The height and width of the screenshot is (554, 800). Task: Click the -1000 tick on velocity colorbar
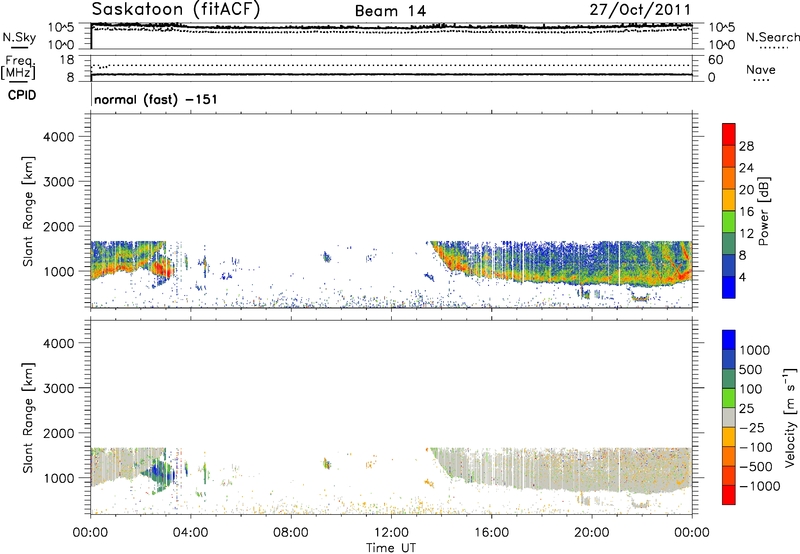[759, 486]
